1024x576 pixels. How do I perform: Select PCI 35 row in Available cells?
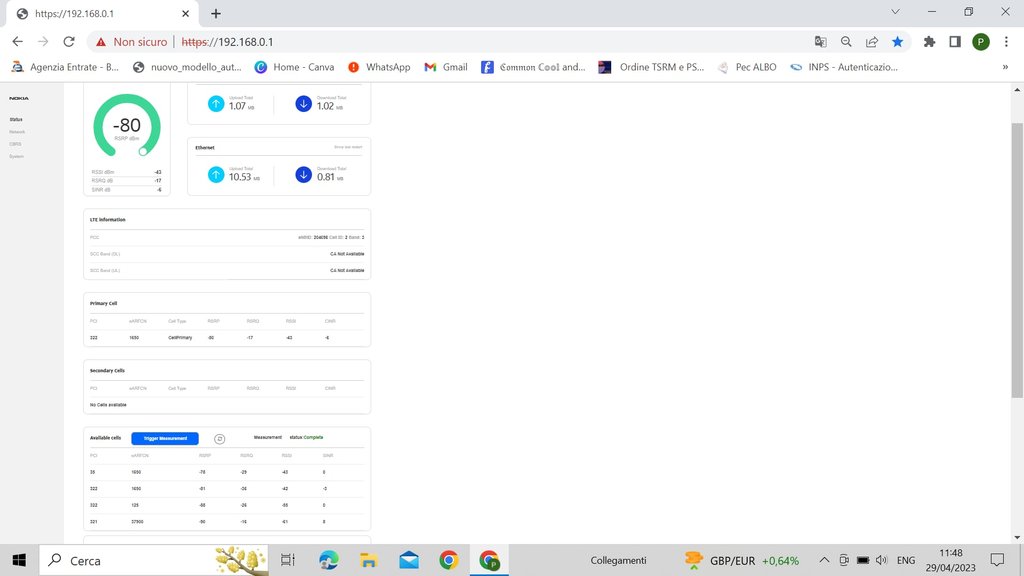click(x=227, y=472)
